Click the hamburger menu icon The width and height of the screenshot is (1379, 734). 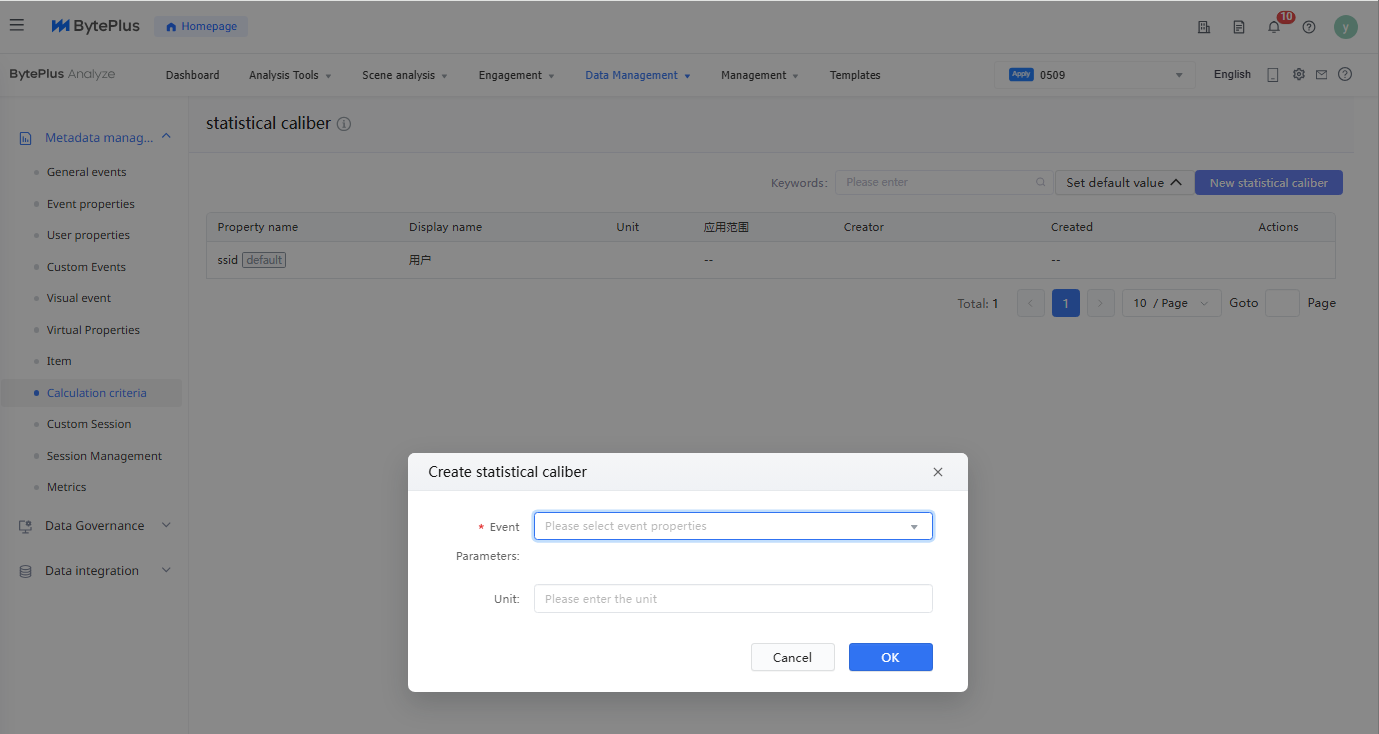[x=17, y=25]
